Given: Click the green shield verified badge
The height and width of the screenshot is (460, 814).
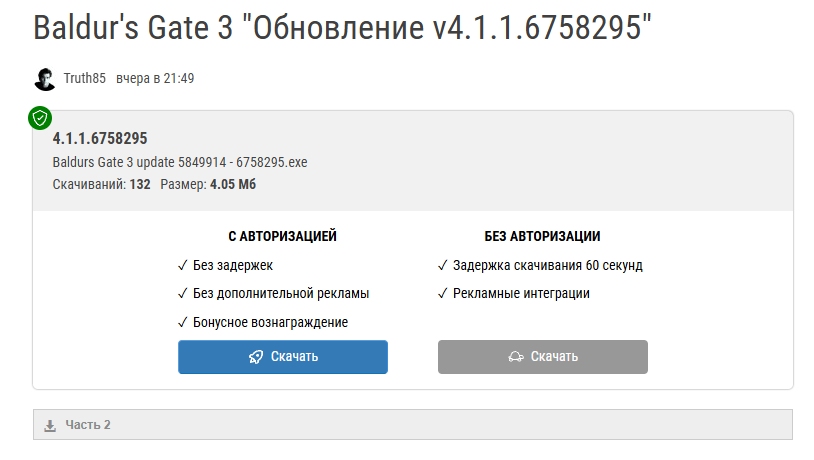Looking at the screenshot, I should coord(40,118).
